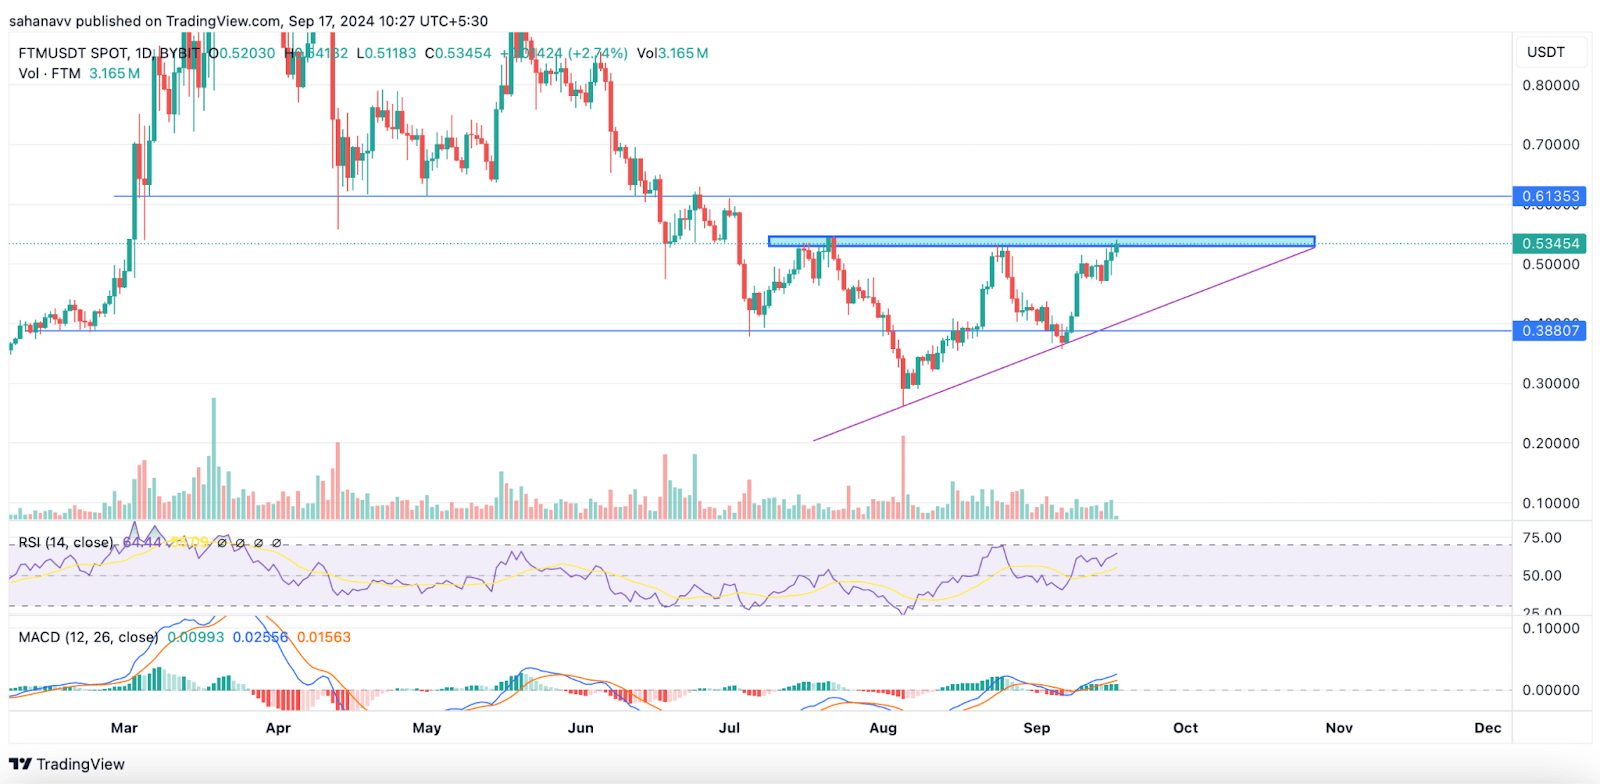
Task: Click the 0.61353 horizontal line price label
Action: (1550, 196)
